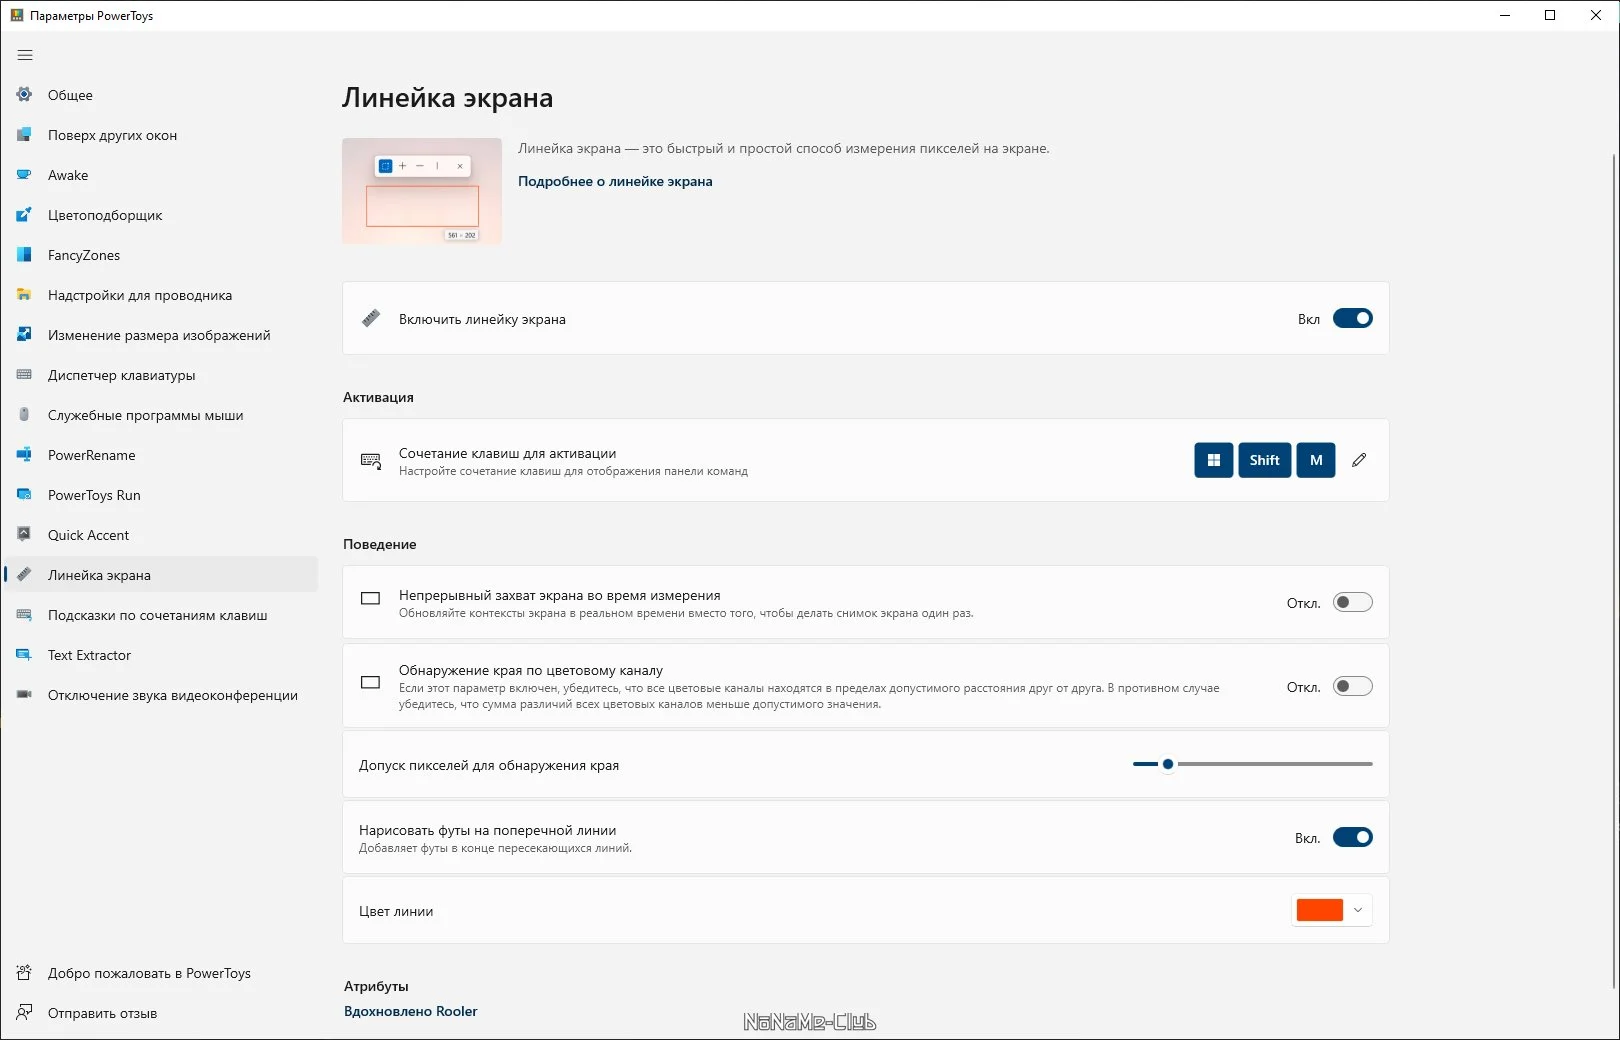The width and height of the screenshot is (1620, 1040).
Task: Click the Изменение размера изображений icon
Action: [24, 335]
